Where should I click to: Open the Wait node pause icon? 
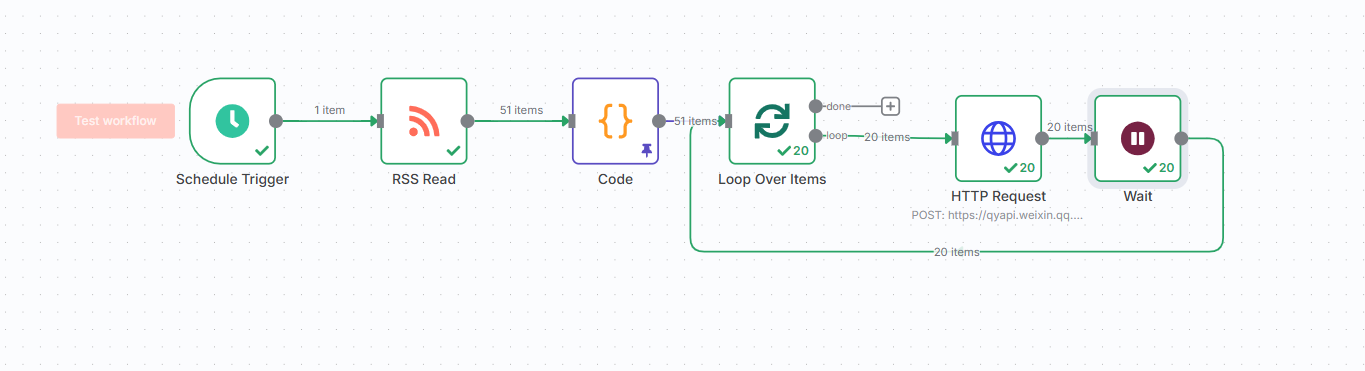coord(1137,138)
